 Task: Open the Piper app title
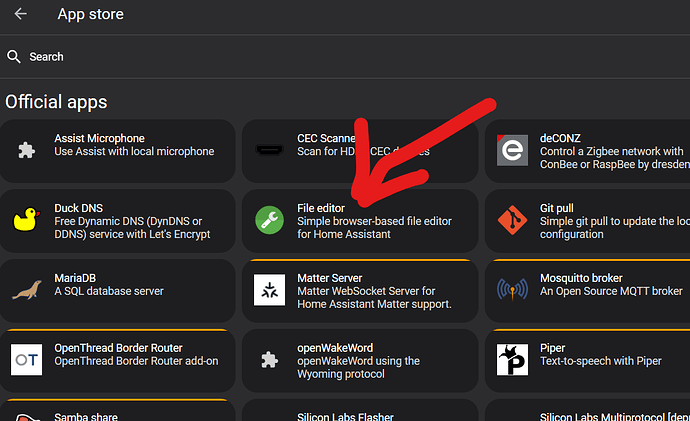coord(552,348)
